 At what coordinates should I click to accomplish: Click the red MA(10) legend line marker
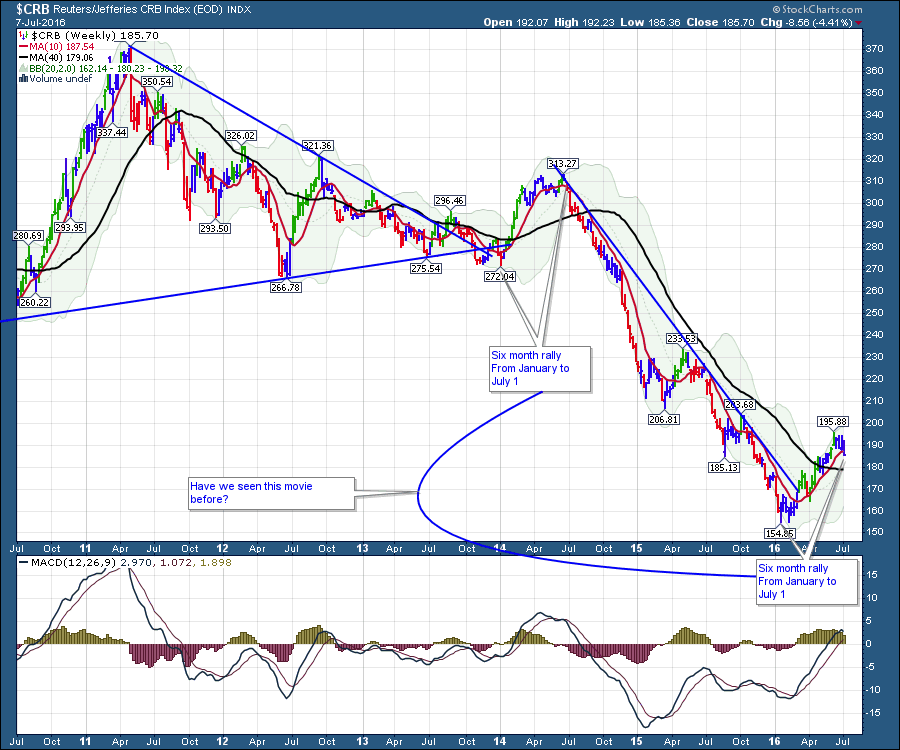click(x=24, y=46)
